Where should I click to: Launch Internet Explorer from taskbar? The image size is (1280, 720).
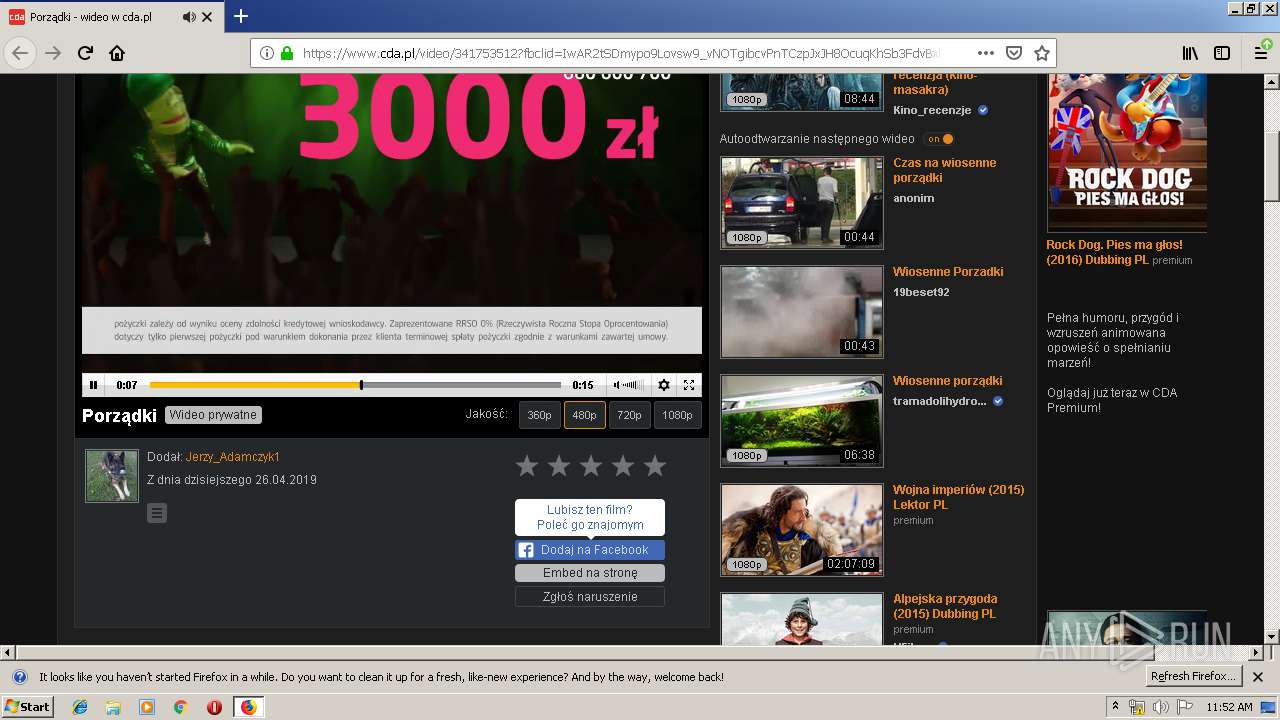point(80,707)
